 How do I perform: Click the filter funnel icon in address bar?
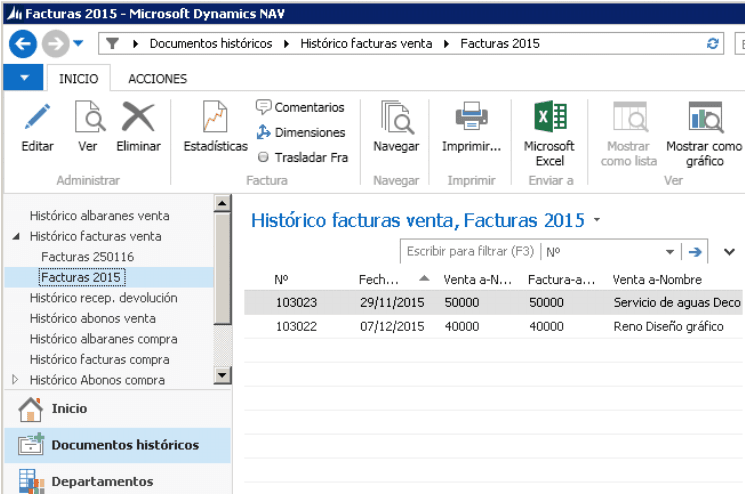(112, 44)
